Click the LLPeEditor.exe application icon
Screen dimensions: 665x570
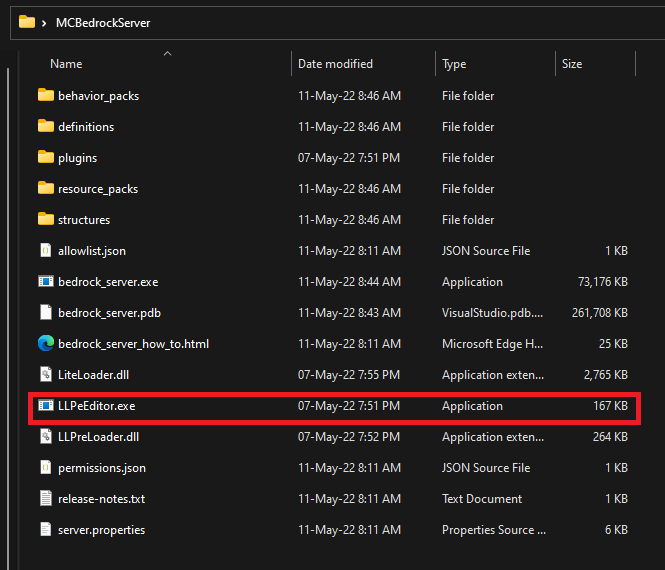(46, 405)
